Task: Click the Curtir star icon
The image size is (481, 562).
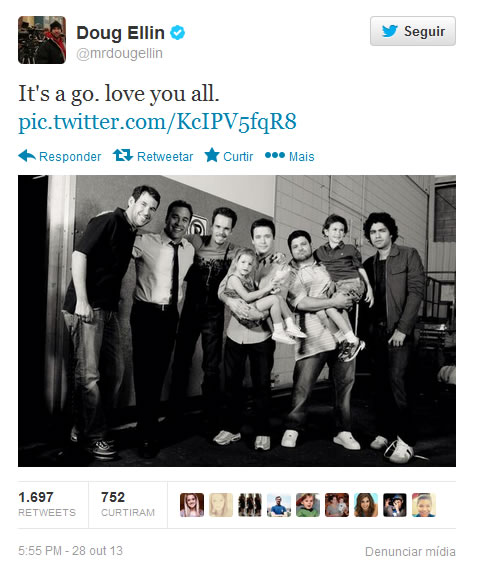Action: [x=212, y=156]
